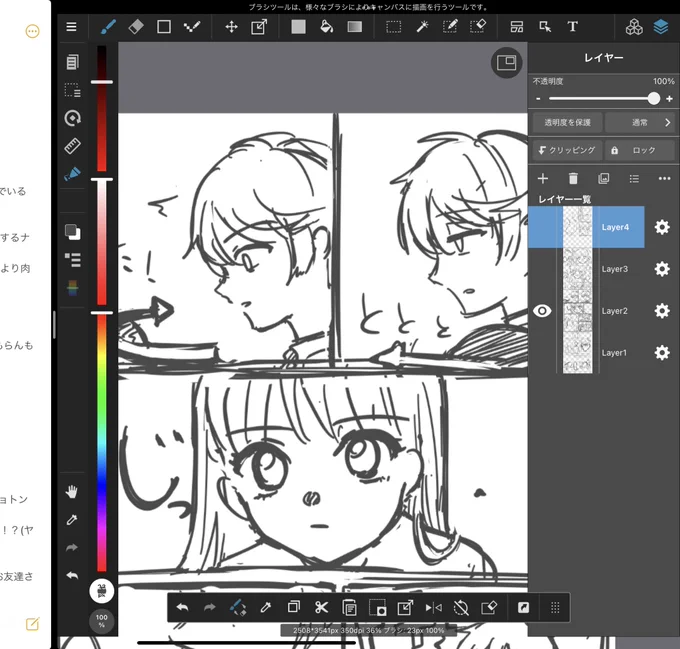This screenshot has height=649, width=680.
Task: Open Layer1 gear settings
Action: [x=662, y=353]
